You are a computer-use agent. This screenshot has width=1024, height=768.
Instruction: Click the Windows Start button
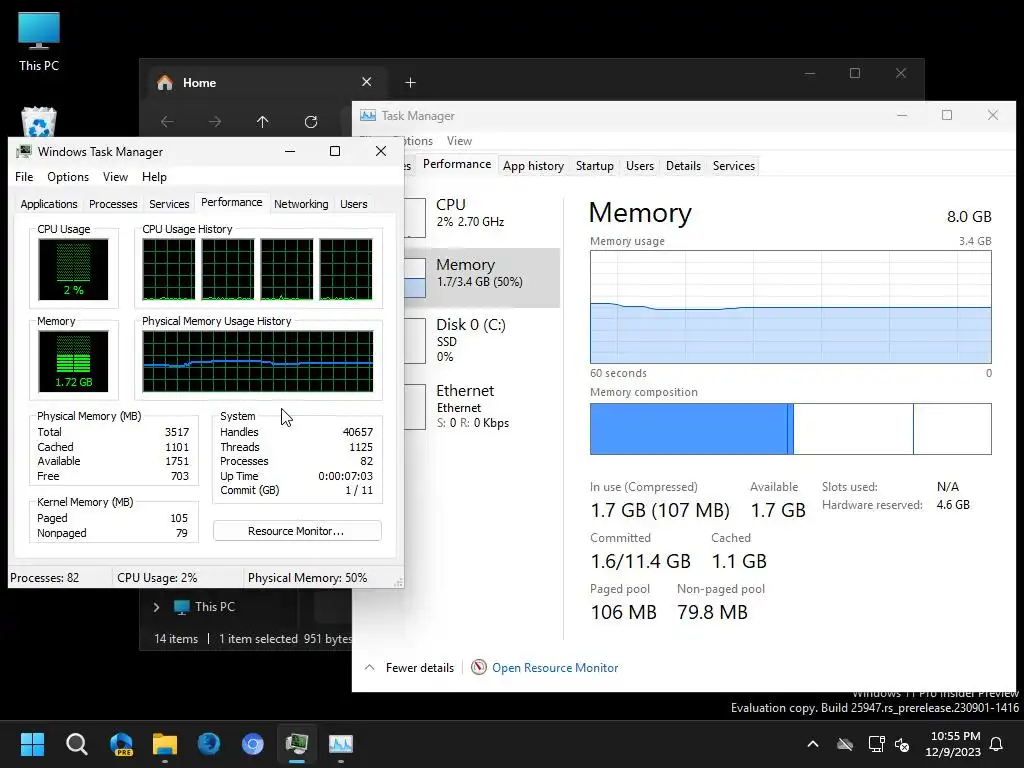click(x=32, y=744)
